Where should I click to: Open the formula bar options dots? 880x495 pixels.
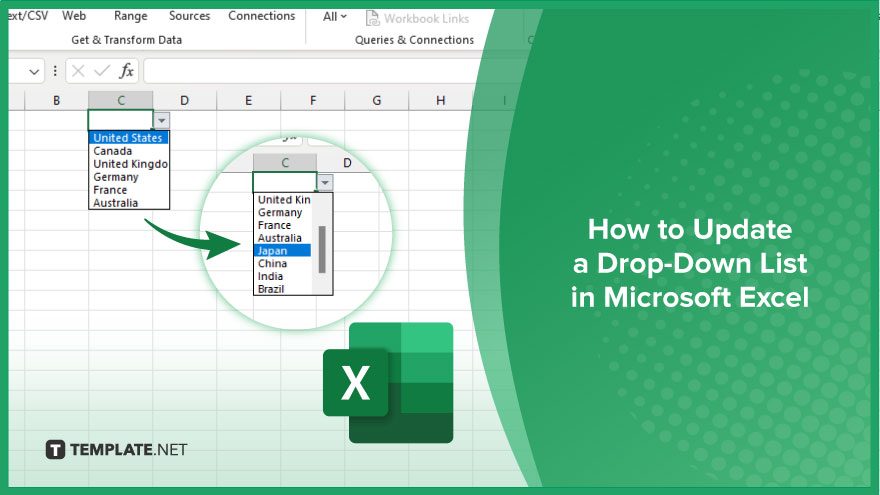pyautogui.click(x=55, y=71)
